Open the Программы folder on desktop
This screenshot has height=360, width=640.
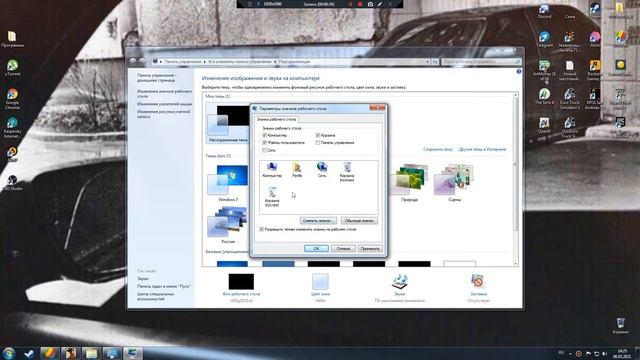[x=12, y=39]
